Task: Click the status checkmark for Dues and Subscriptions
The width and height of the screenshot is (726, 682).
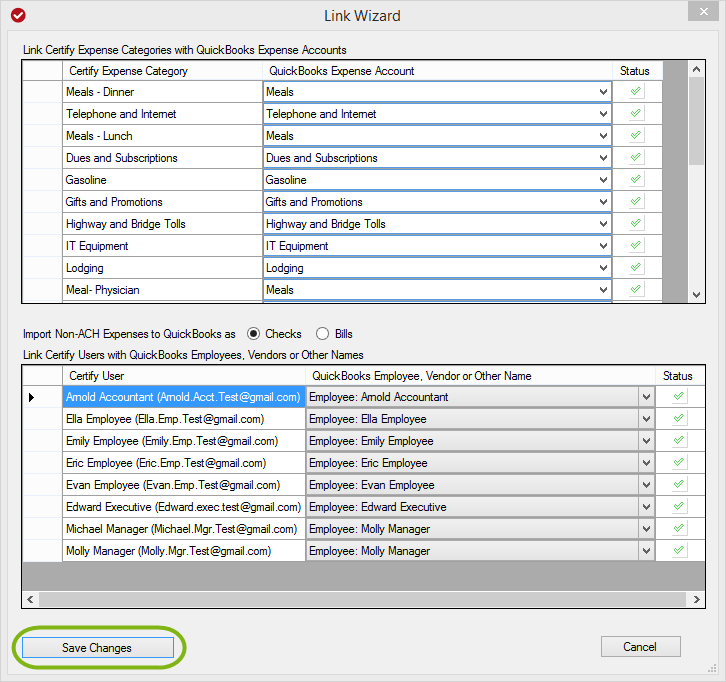Action: [x=636, y=157]
